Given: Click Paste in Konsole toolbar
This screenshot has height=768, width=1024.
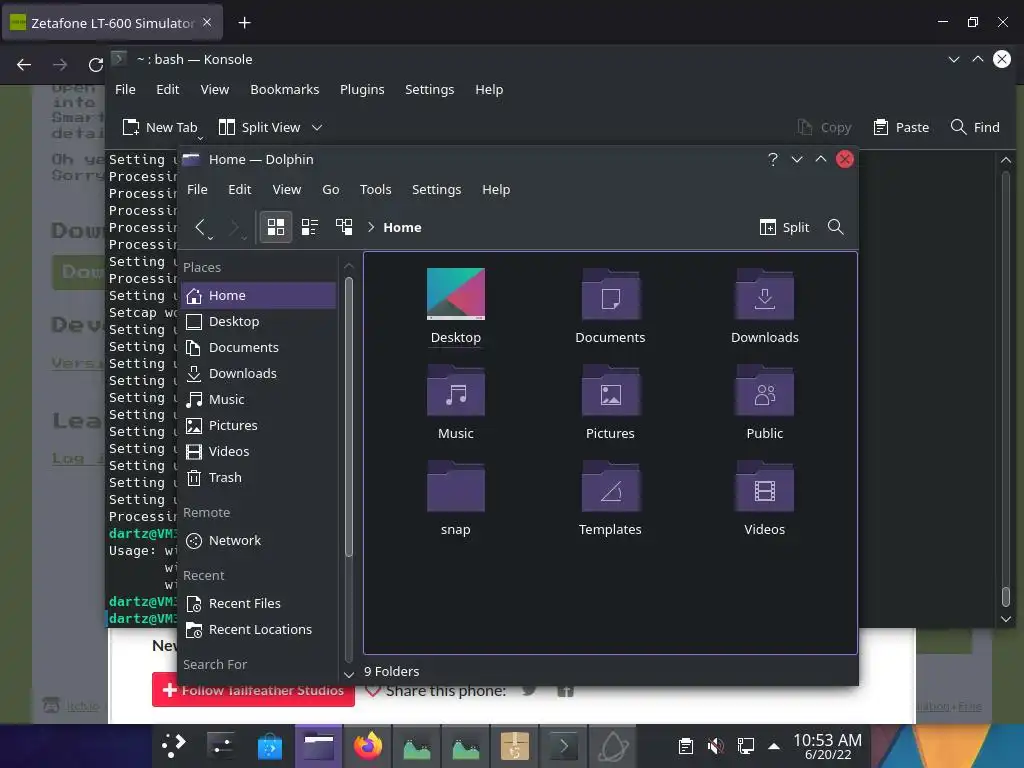Looking at the screenshot, I should point(901,127).
